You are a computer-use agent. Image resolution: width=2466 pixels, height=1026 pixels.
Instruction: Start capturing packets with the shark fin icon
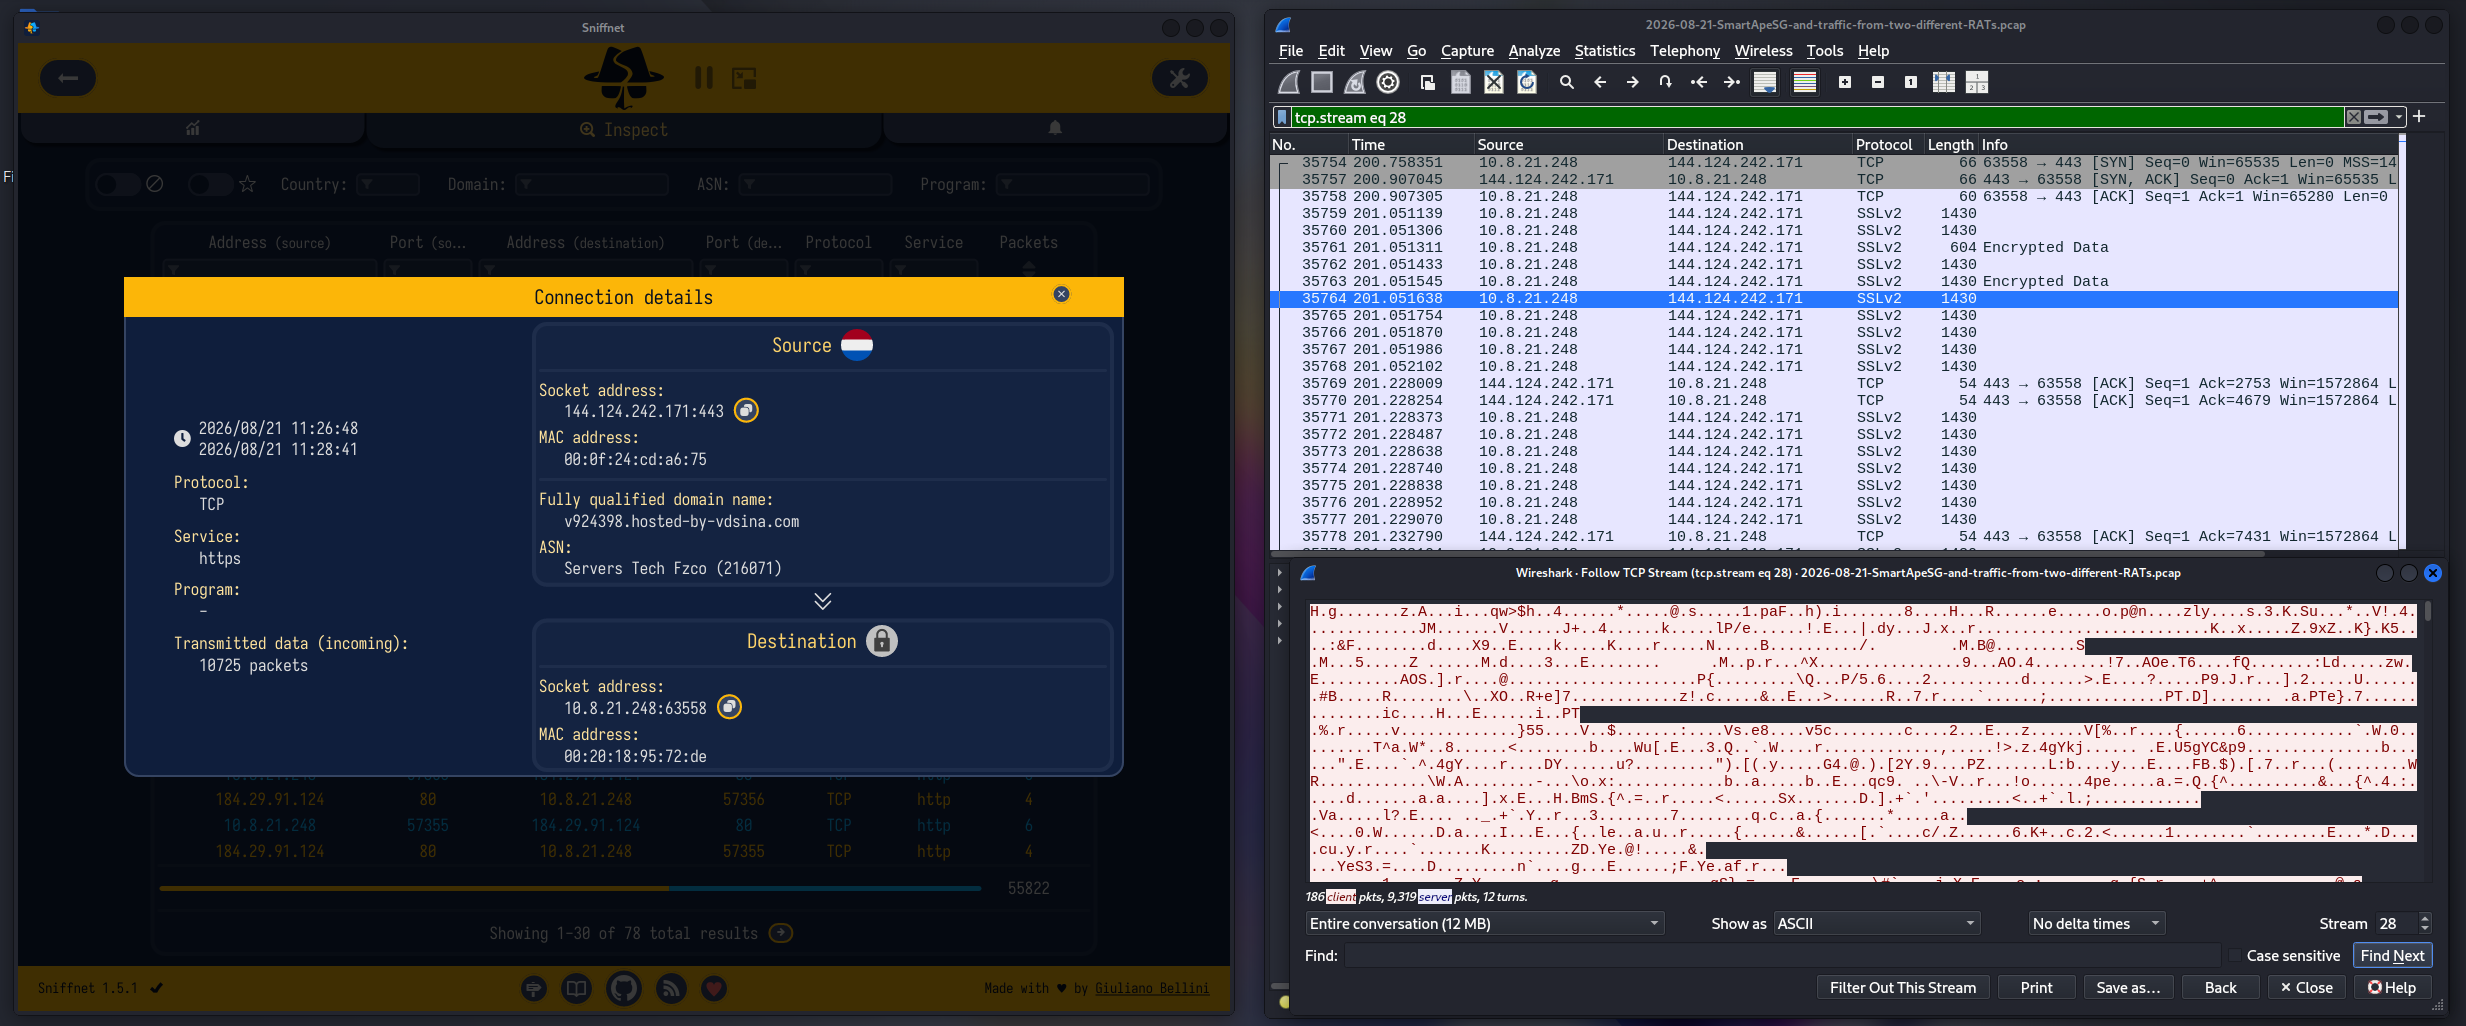1289,83
